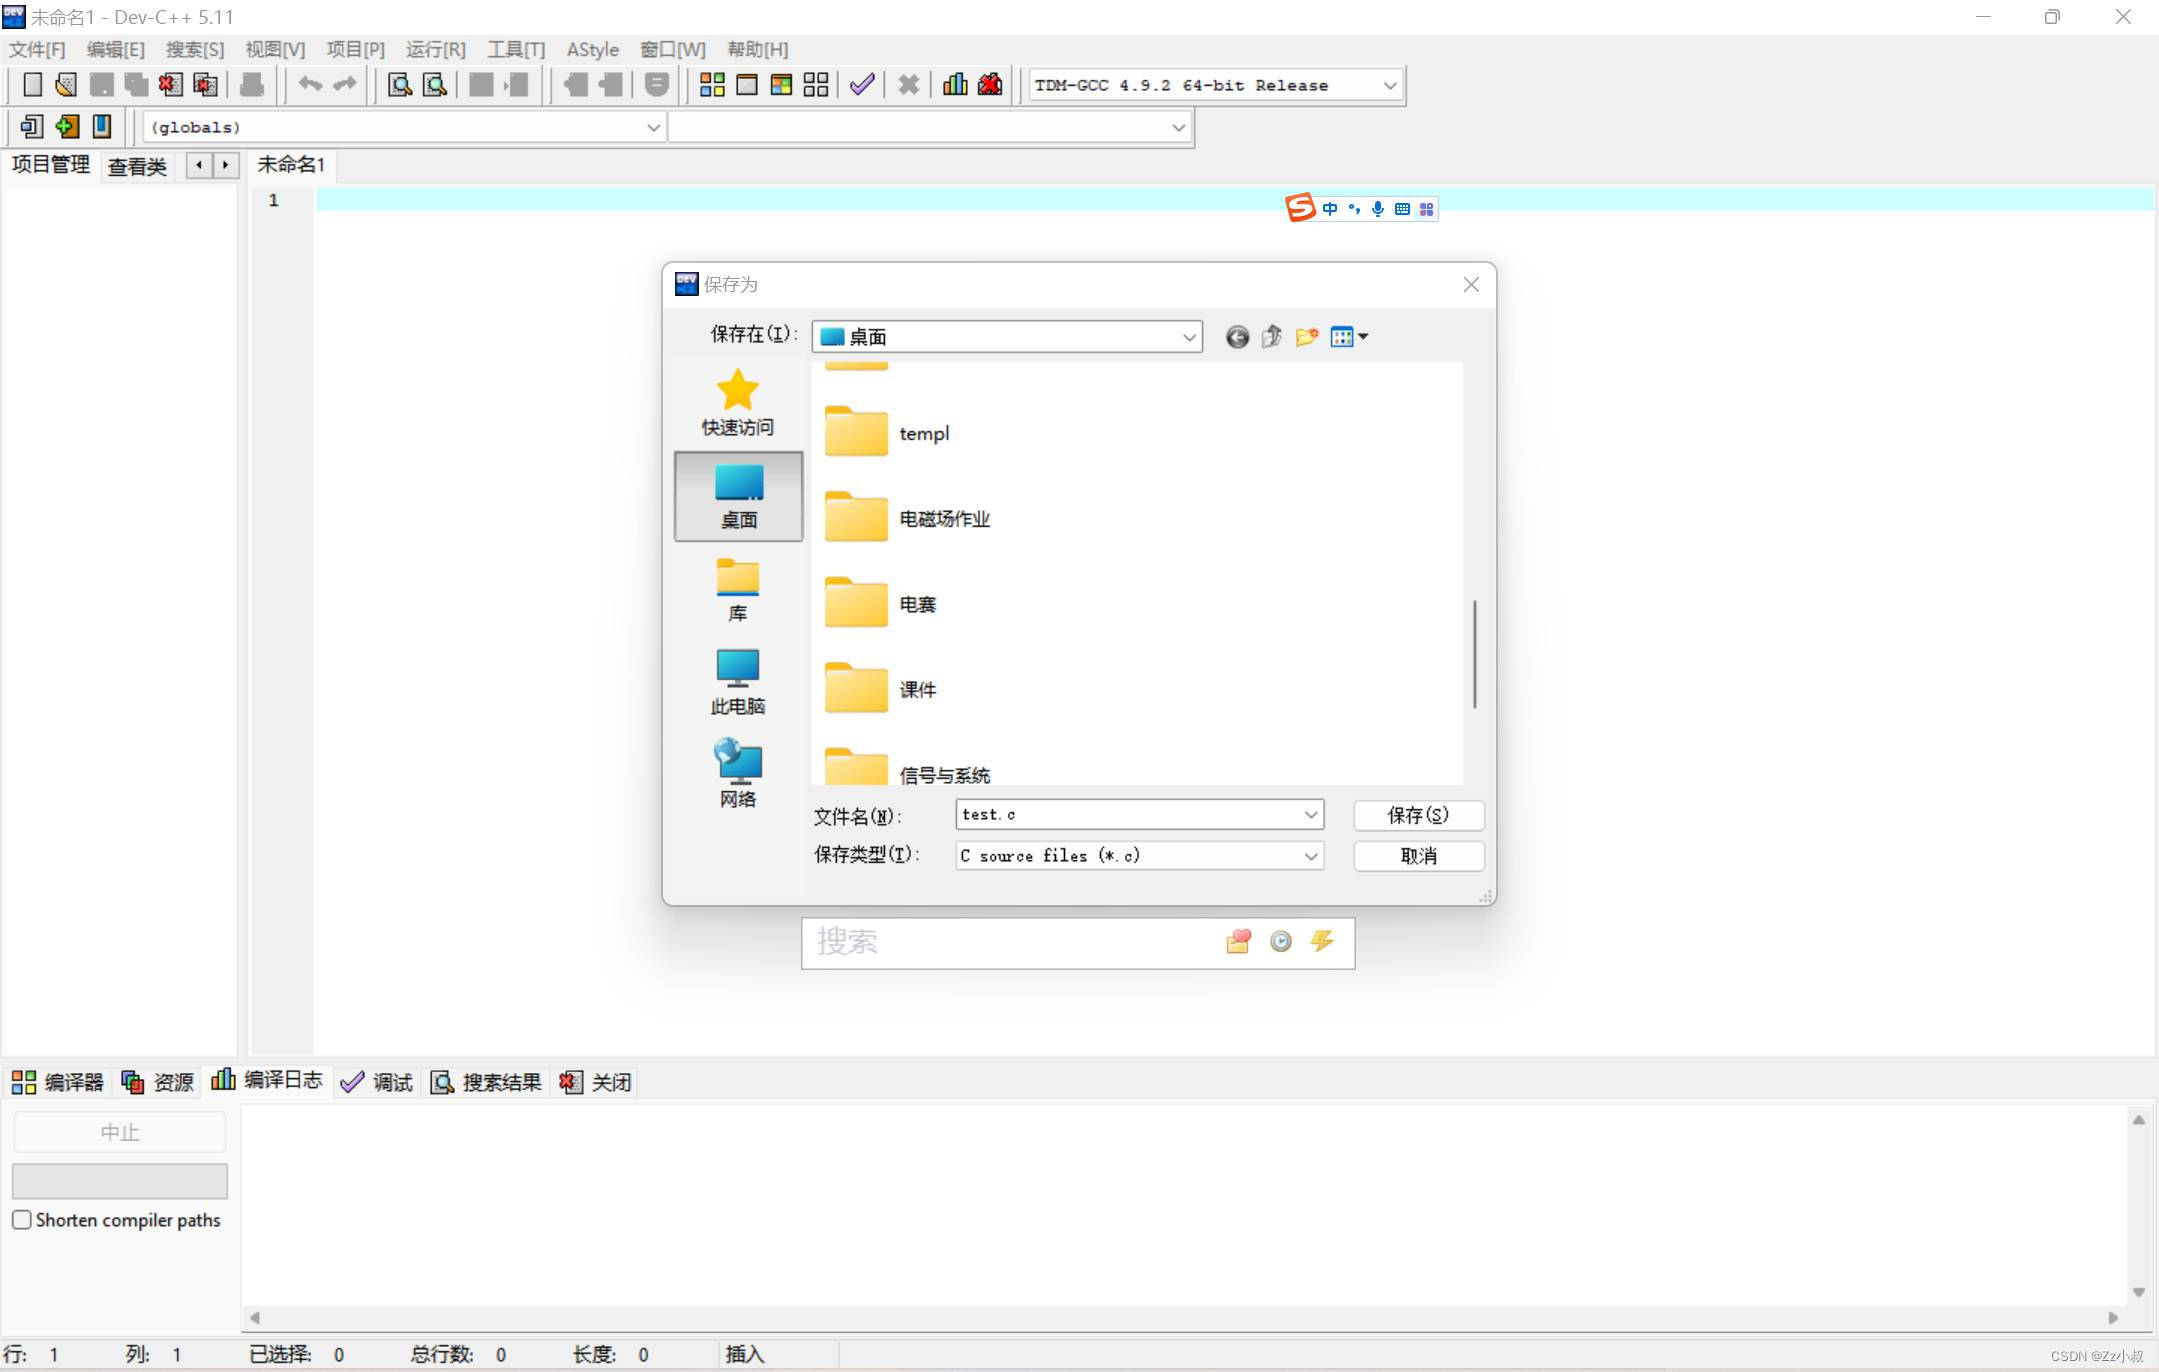This screenshot has height=1372, width=2159.
Task: Click the New source file toolbar icon
Action: [32, 85]
